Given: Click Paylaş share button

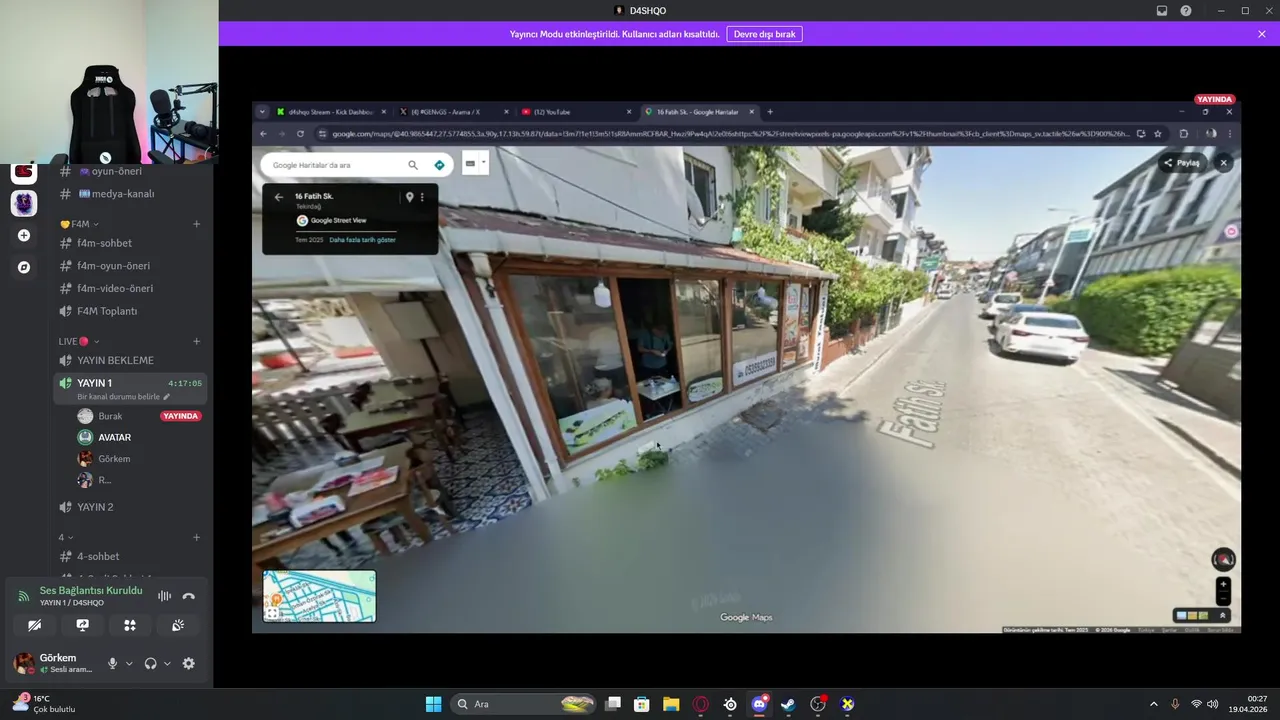Looking at the screenshot, I should pos(1182,163).
